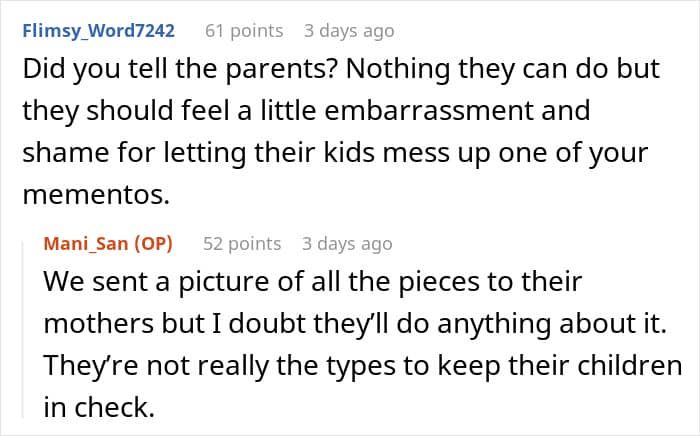
Task: Open the timestamp on Flimsy_Word7242's comment
Action: point(348,31)
